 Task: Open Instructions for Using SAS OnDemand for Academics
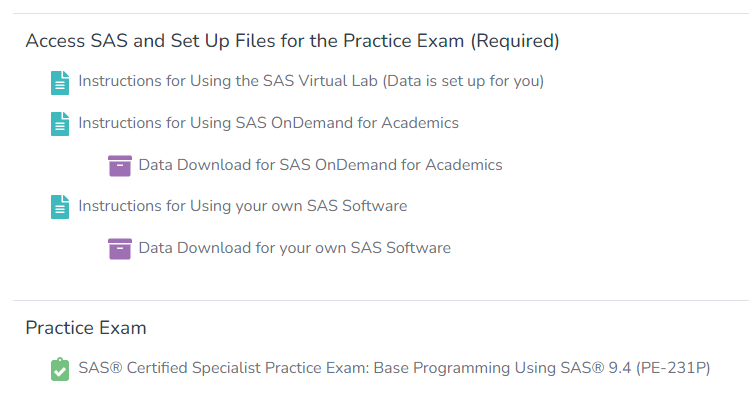268,123
